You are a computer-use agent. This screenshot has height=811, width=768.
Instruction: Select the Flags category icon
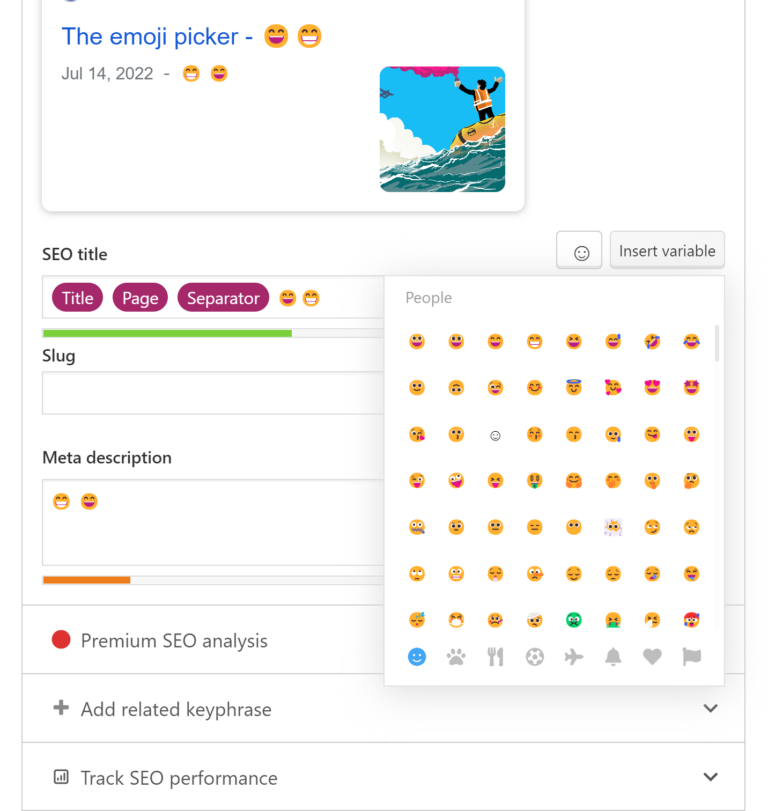click(x=691, y=657)
